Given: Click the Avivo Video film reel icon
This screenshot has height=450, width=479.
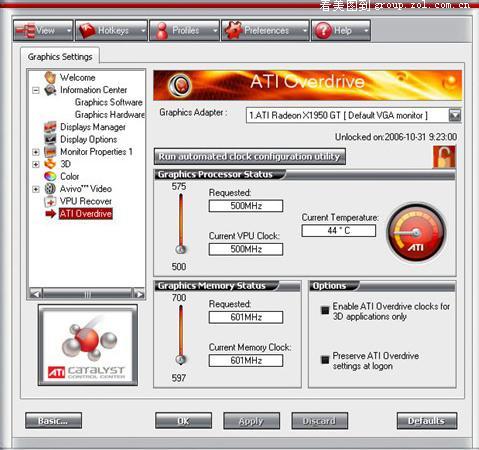Looking at the screenshot, I should click(x=50, y=189).
